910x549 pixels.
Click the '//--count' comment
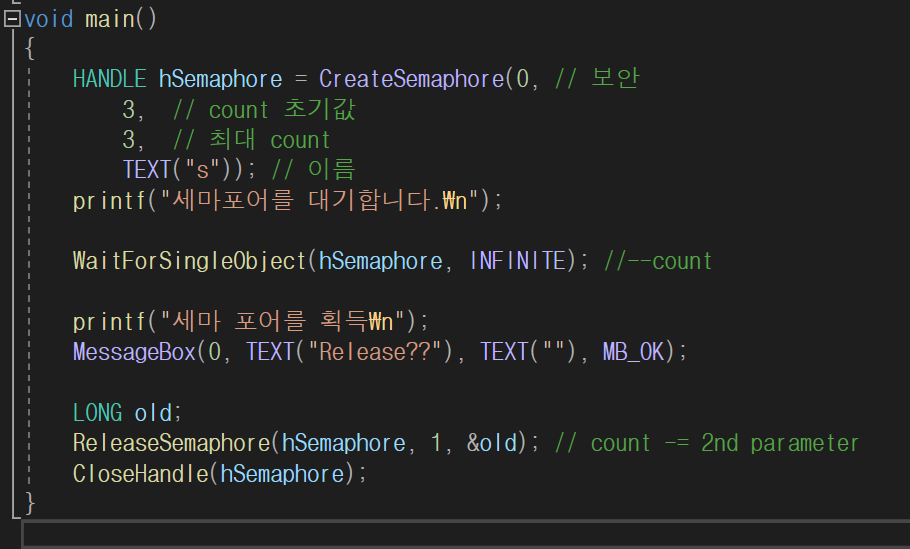pos(658,261)
